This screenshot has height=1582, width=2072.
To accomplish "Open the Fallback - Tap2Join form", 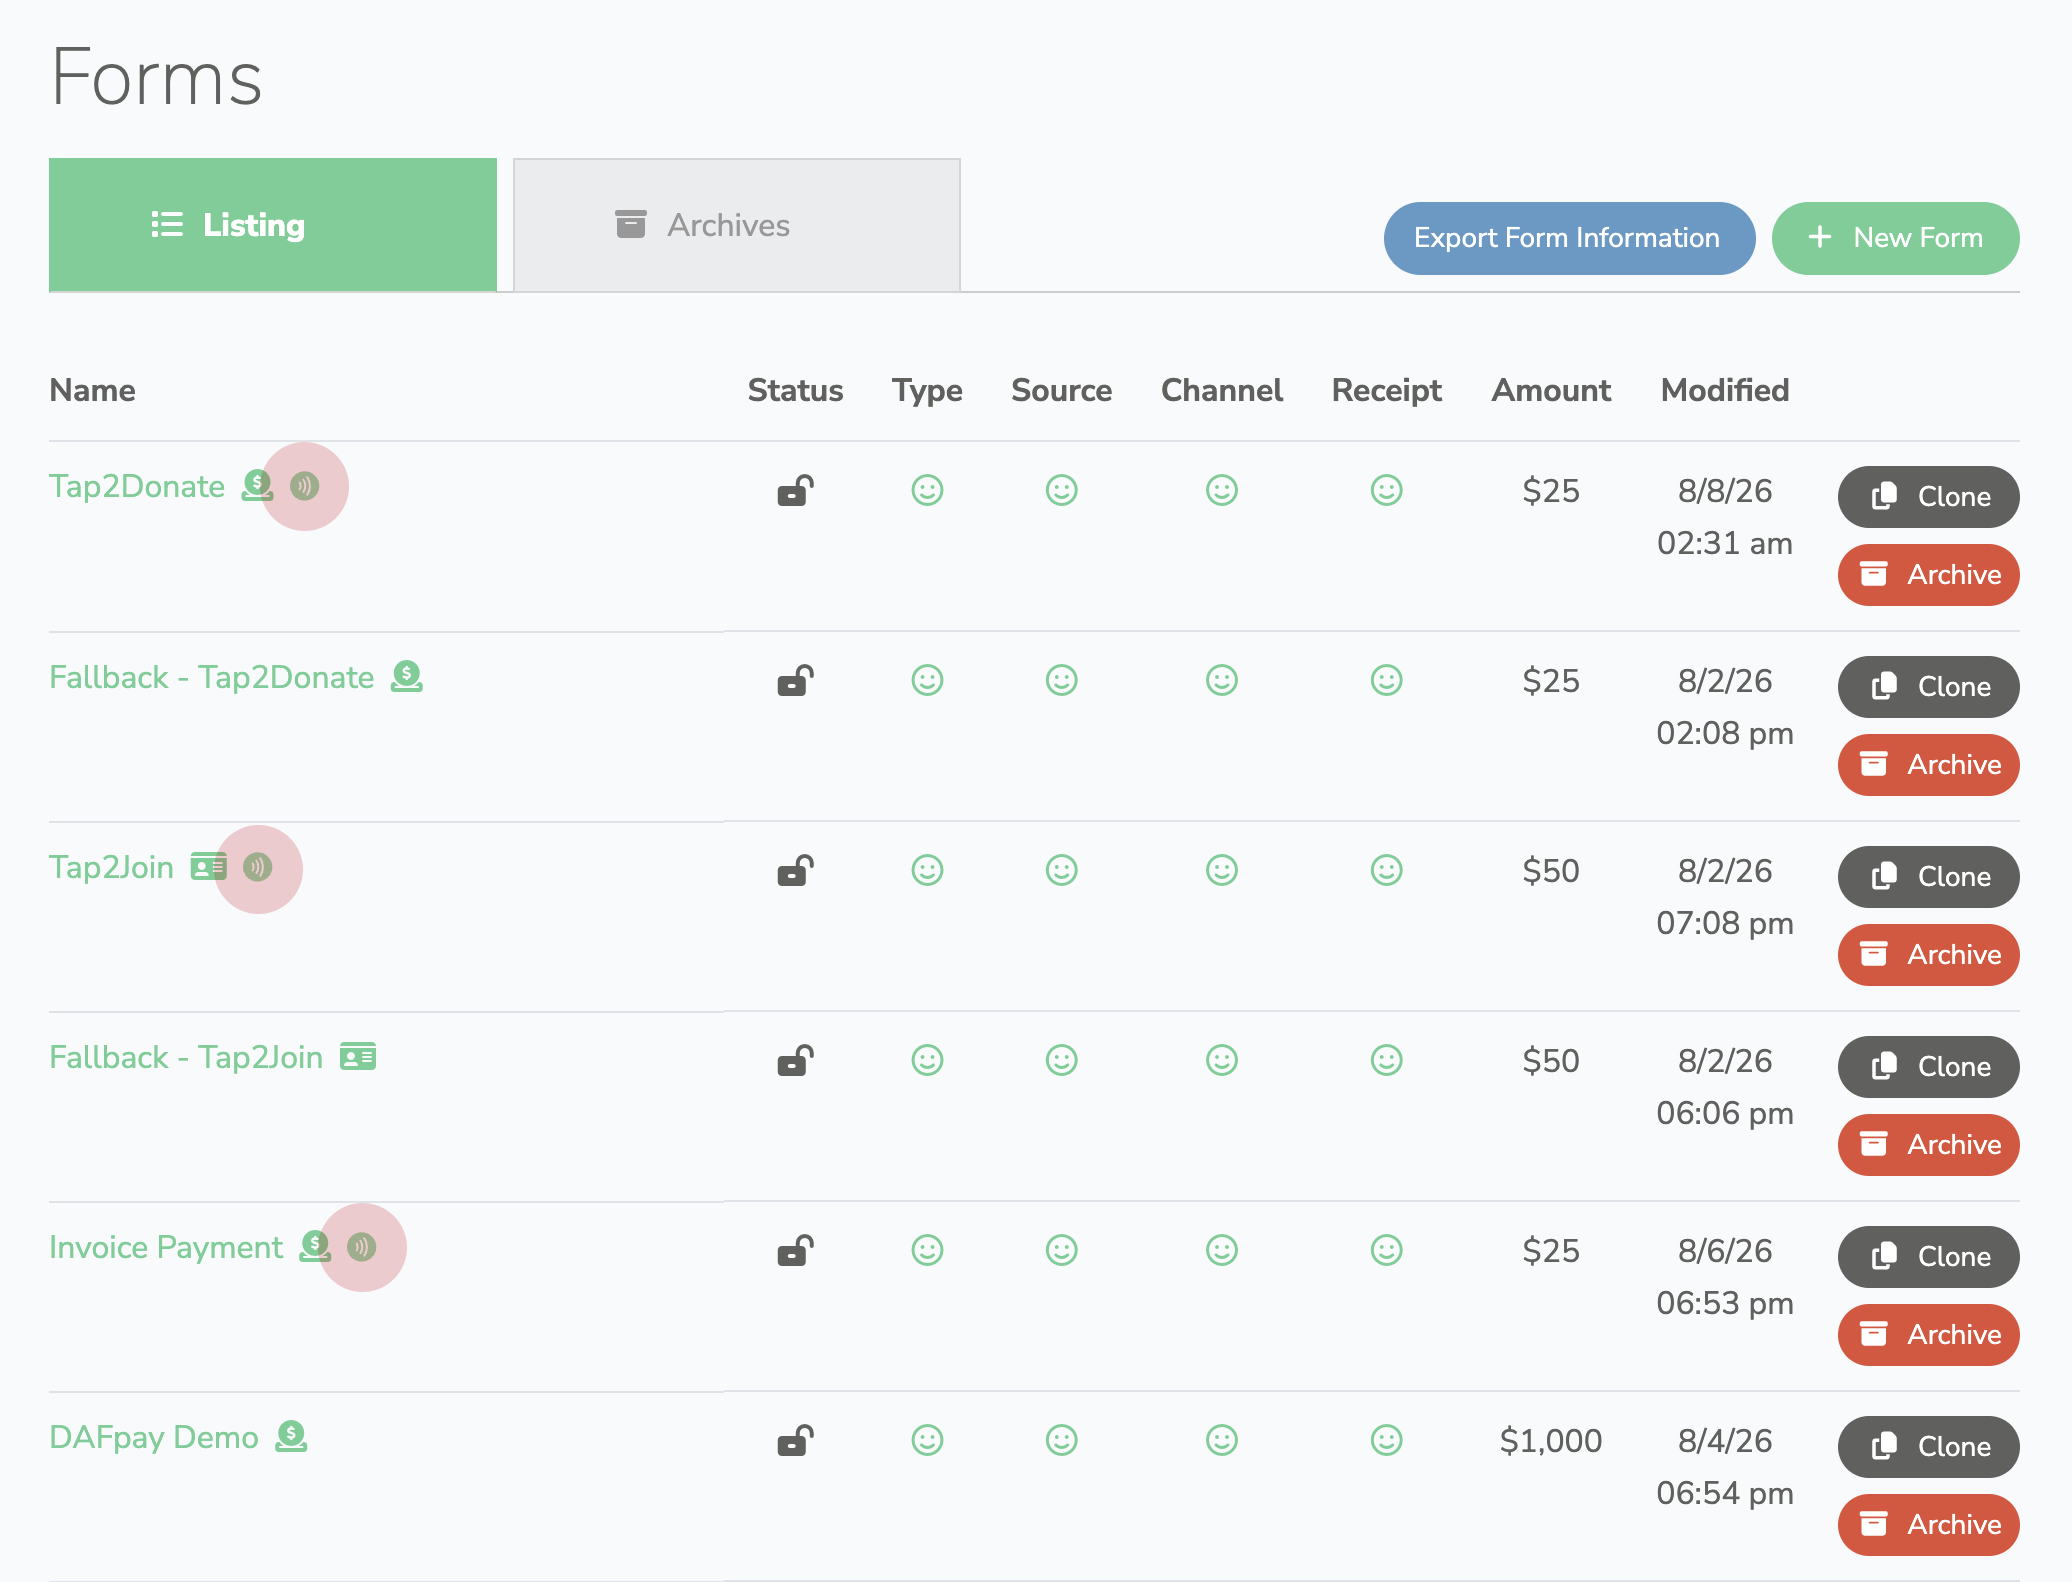I will coord(186,1058).
